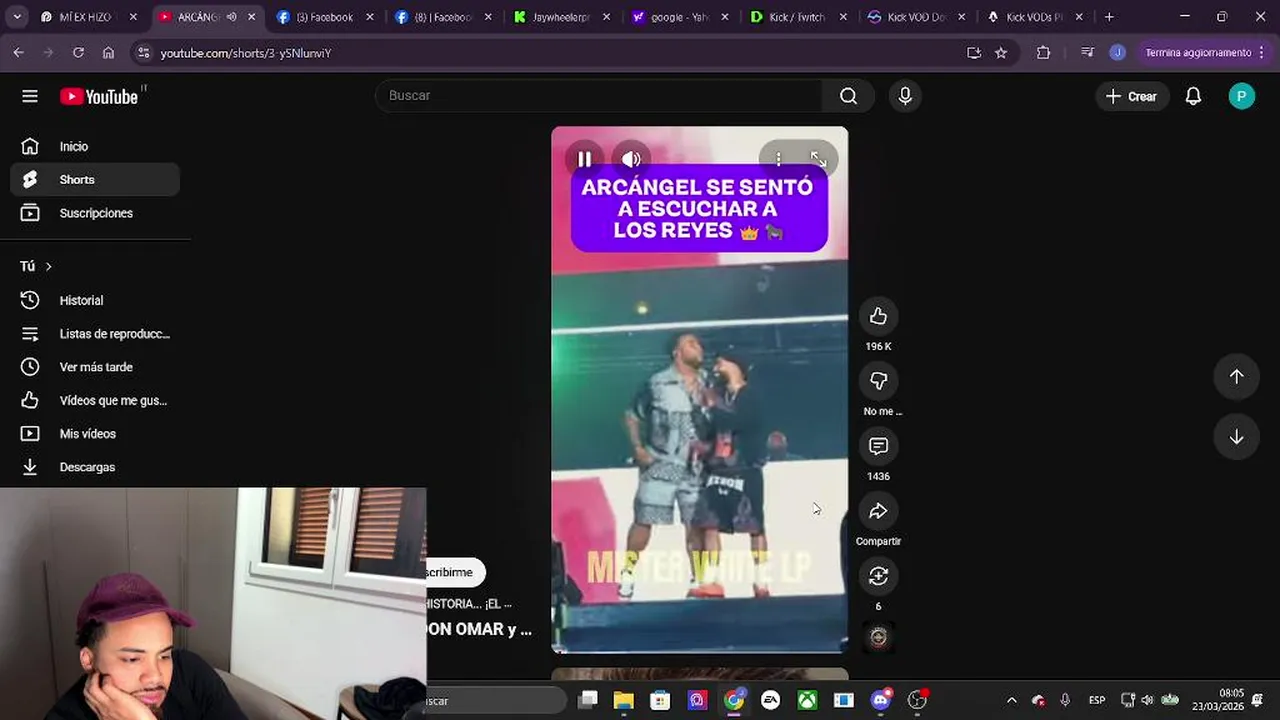
Task: Open Inicio in the sidebar
Action: coord(95,146)
